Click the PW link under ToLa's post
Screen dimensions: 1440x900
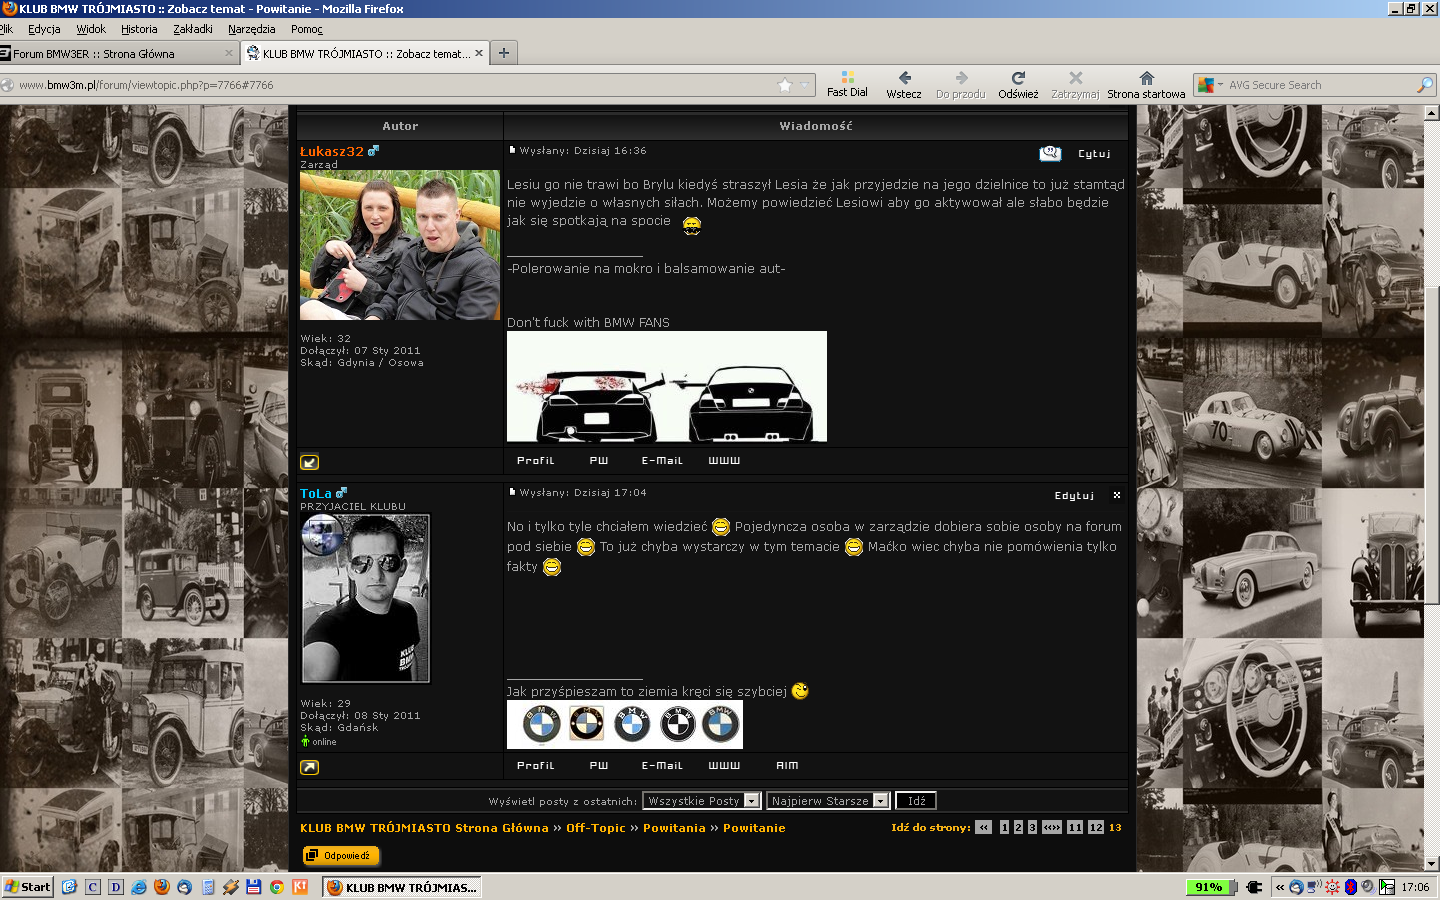(599, 766)
